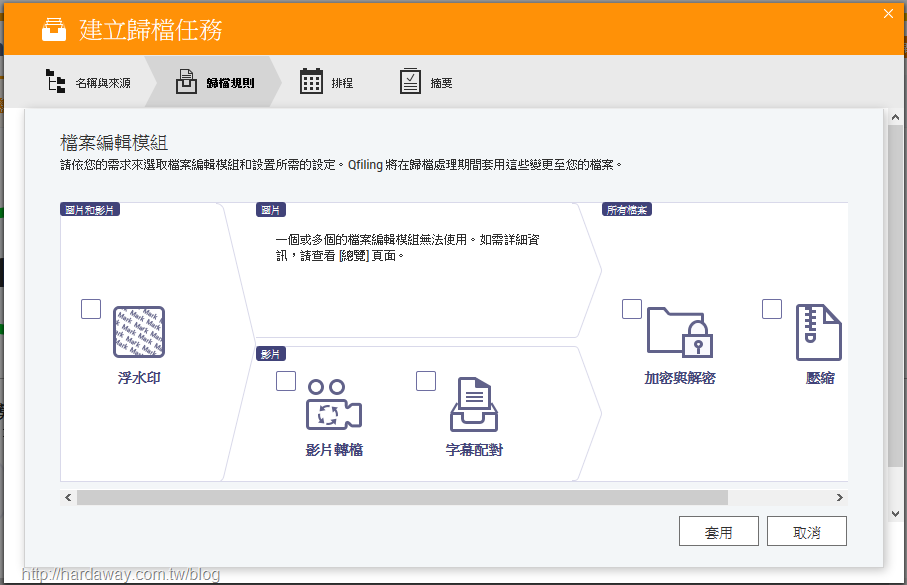Click the 壓縮 label
The width and height of the screenshot is (907, 585).
[820, 378]
